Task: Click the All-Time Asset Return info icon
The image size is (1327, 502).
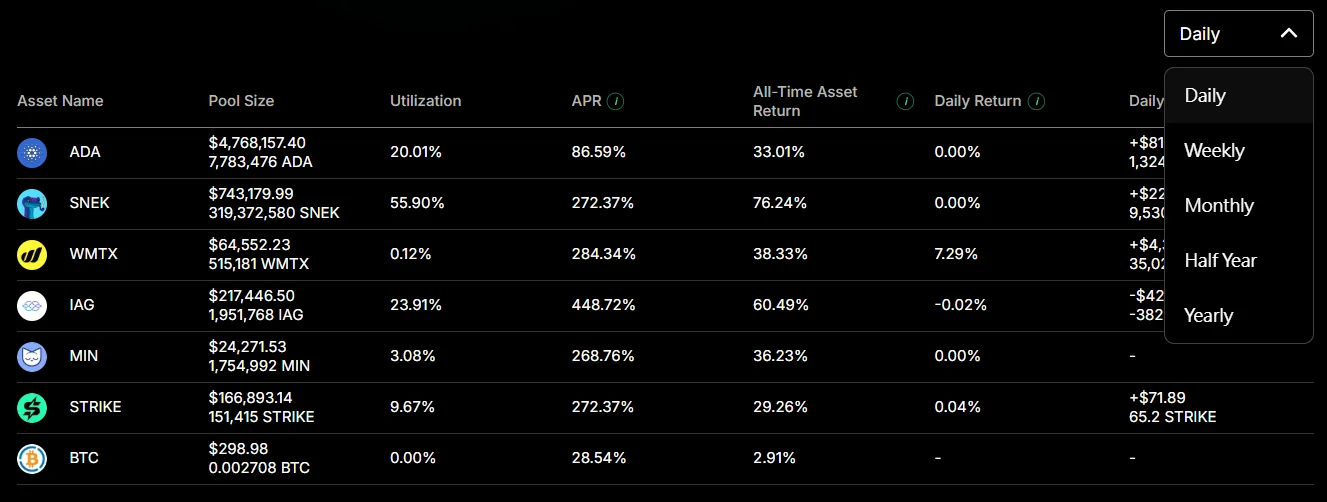Action: [905, 101]
